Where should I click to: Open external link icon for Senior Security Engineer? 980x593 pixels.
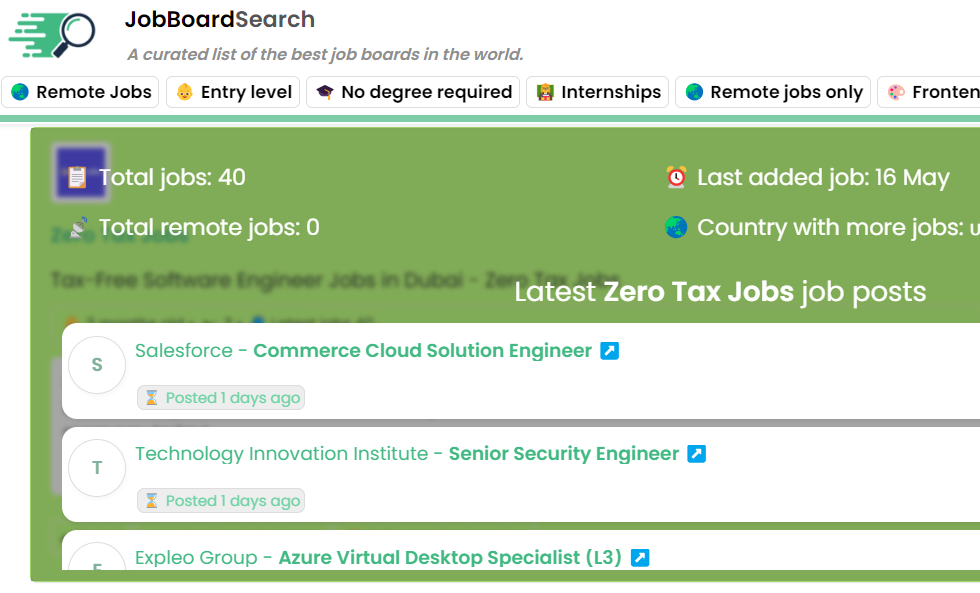(697, 454)
